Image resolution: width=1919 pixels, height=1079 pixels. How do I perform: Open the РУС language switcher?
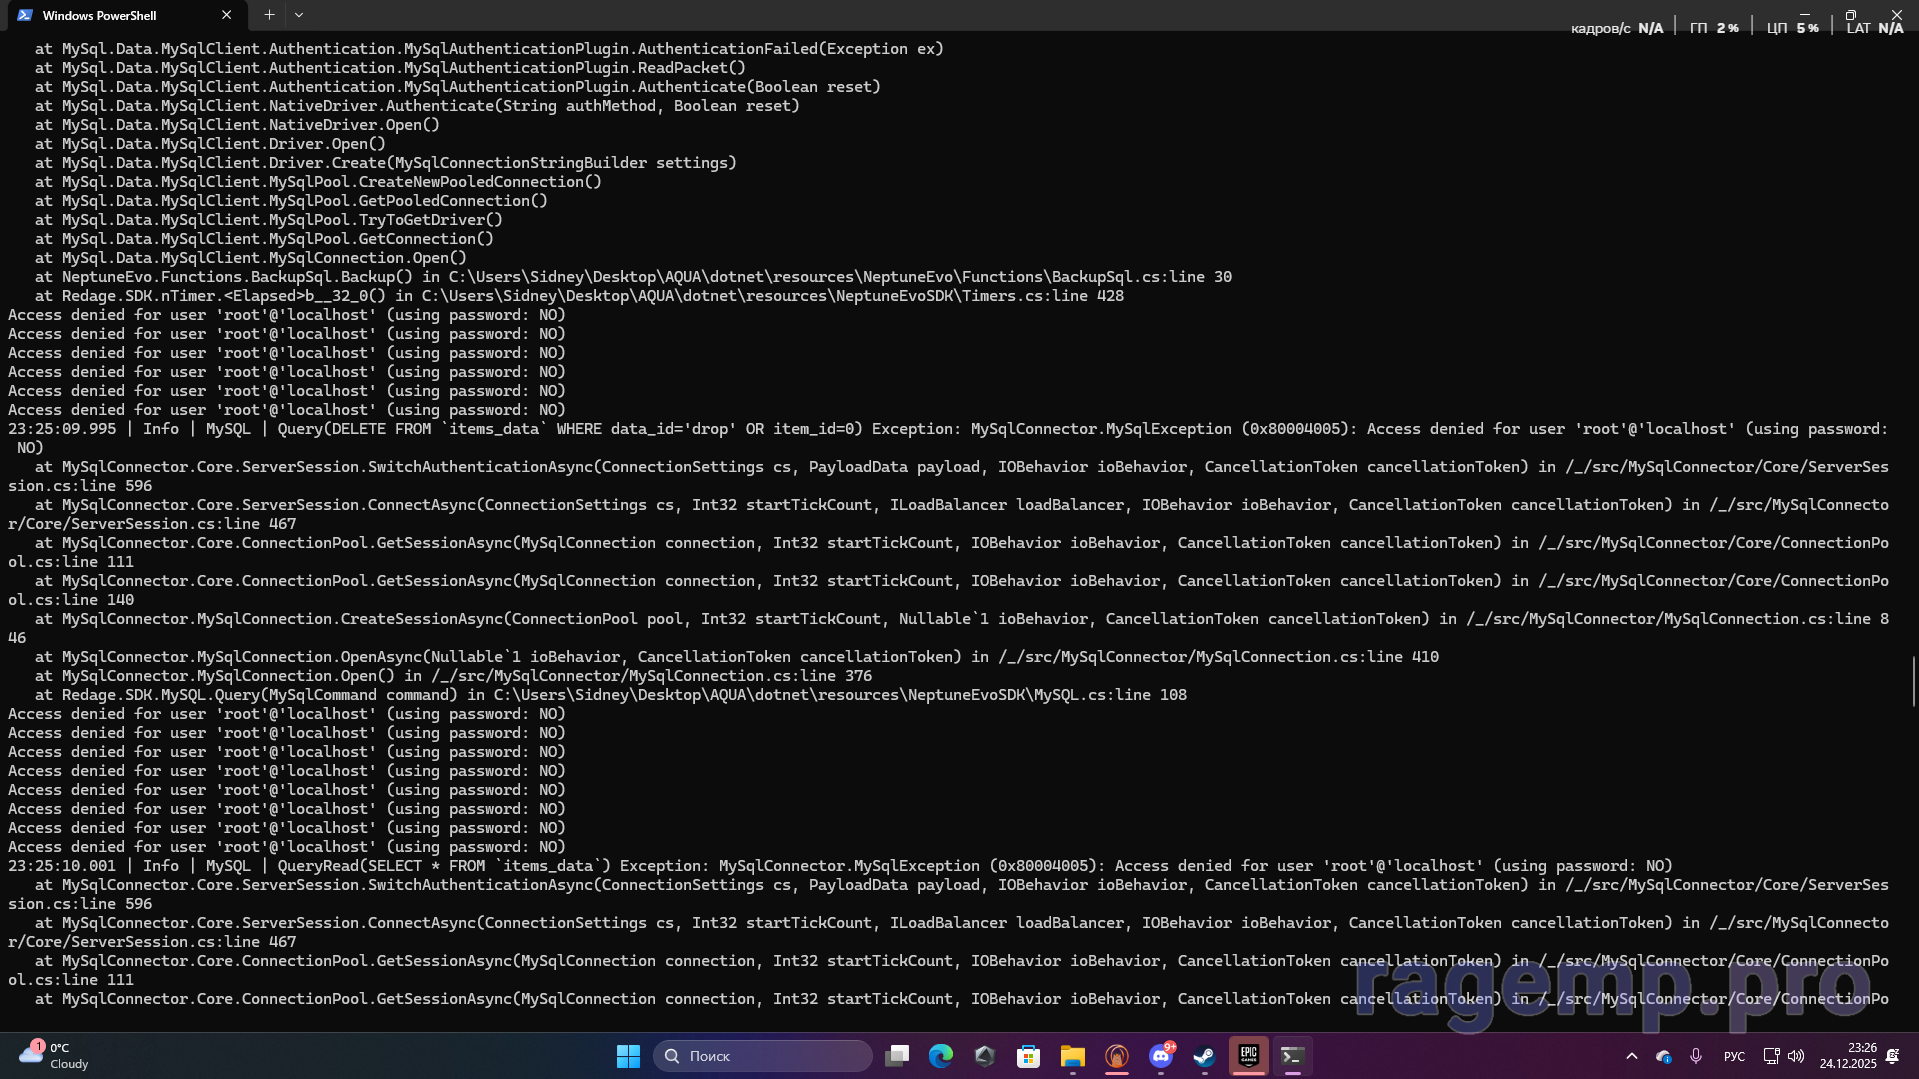(1734, 1056)
